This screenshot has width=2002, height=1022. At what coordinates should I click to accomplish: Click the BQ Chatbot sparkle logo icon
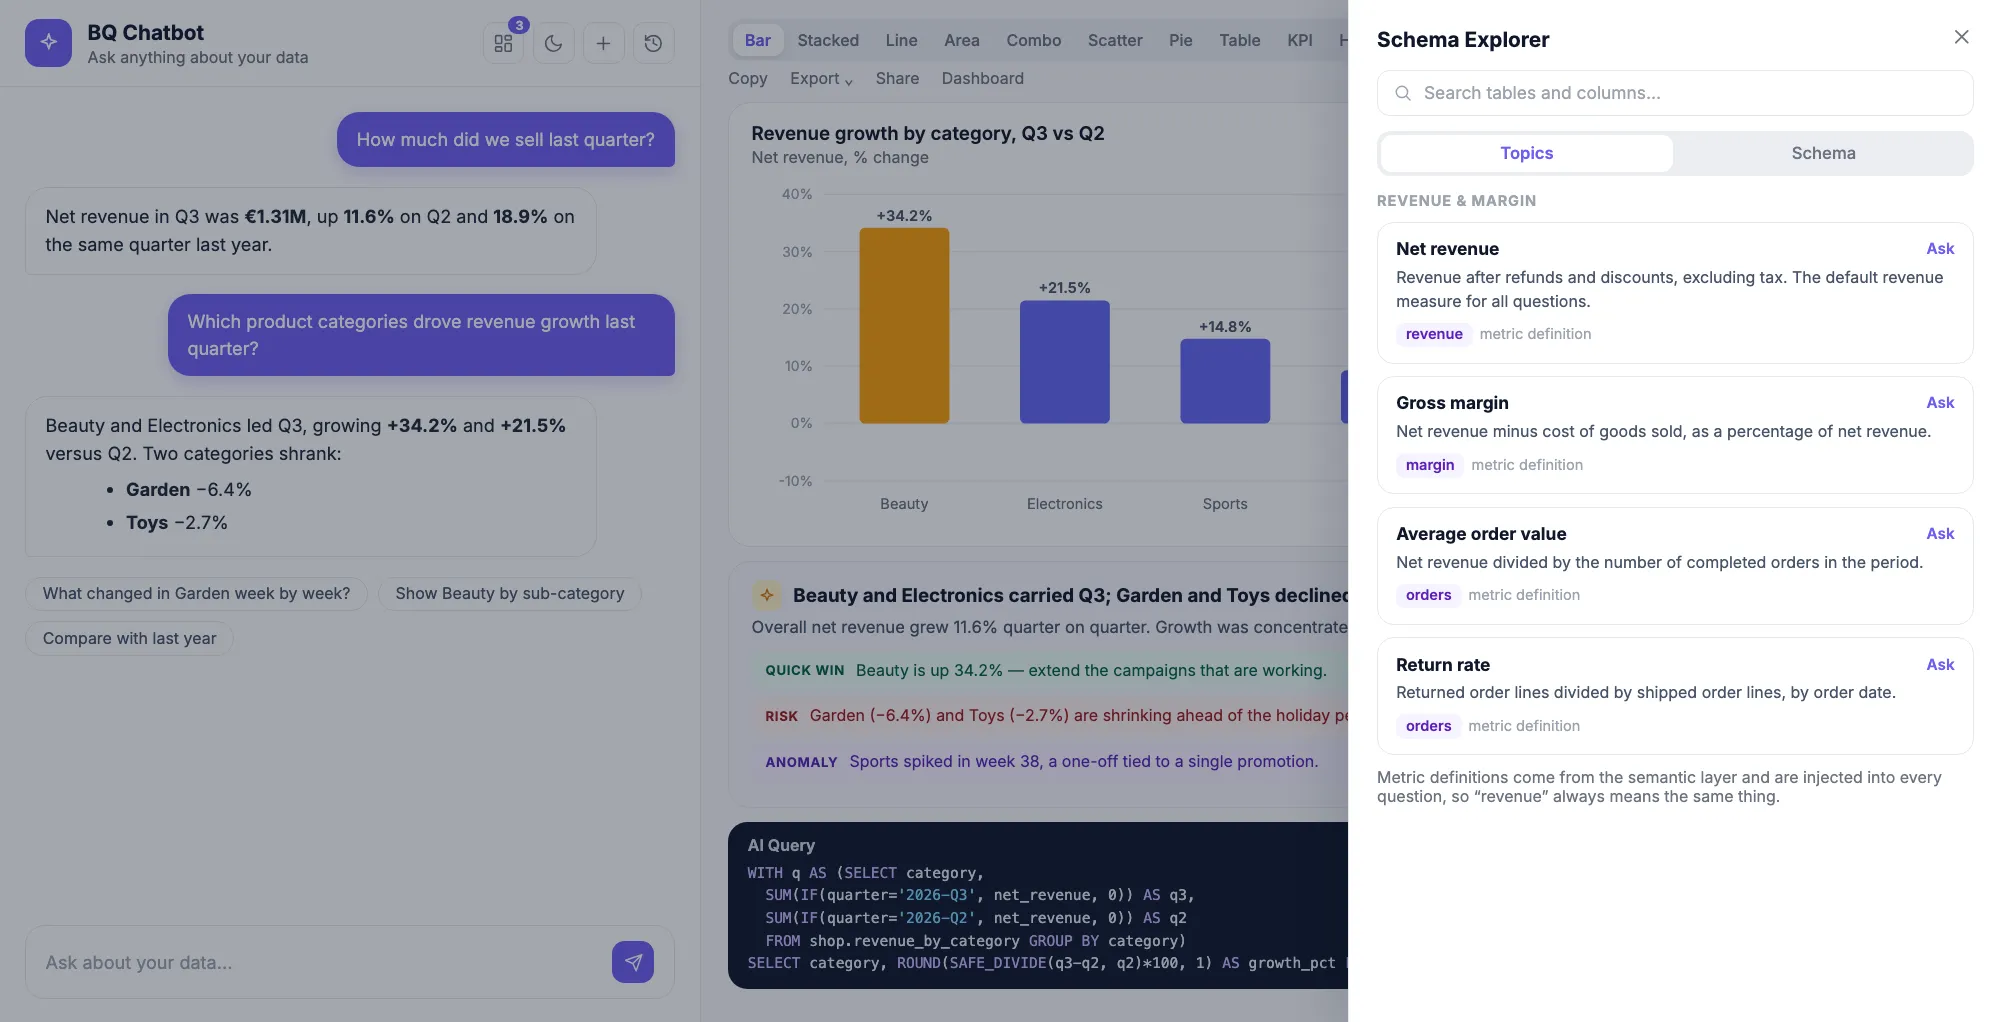[x=48, y=43]
